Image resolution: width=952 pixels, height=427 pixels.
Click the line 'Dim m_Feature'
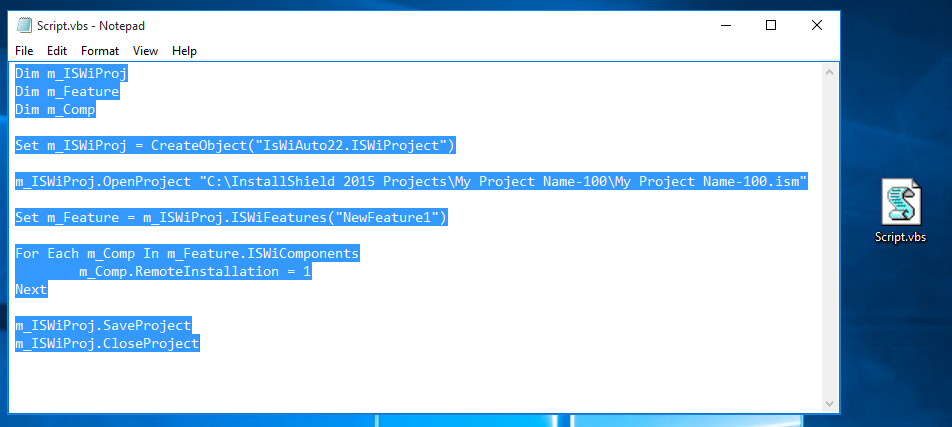pyautogui.click(x=67, y=92)
